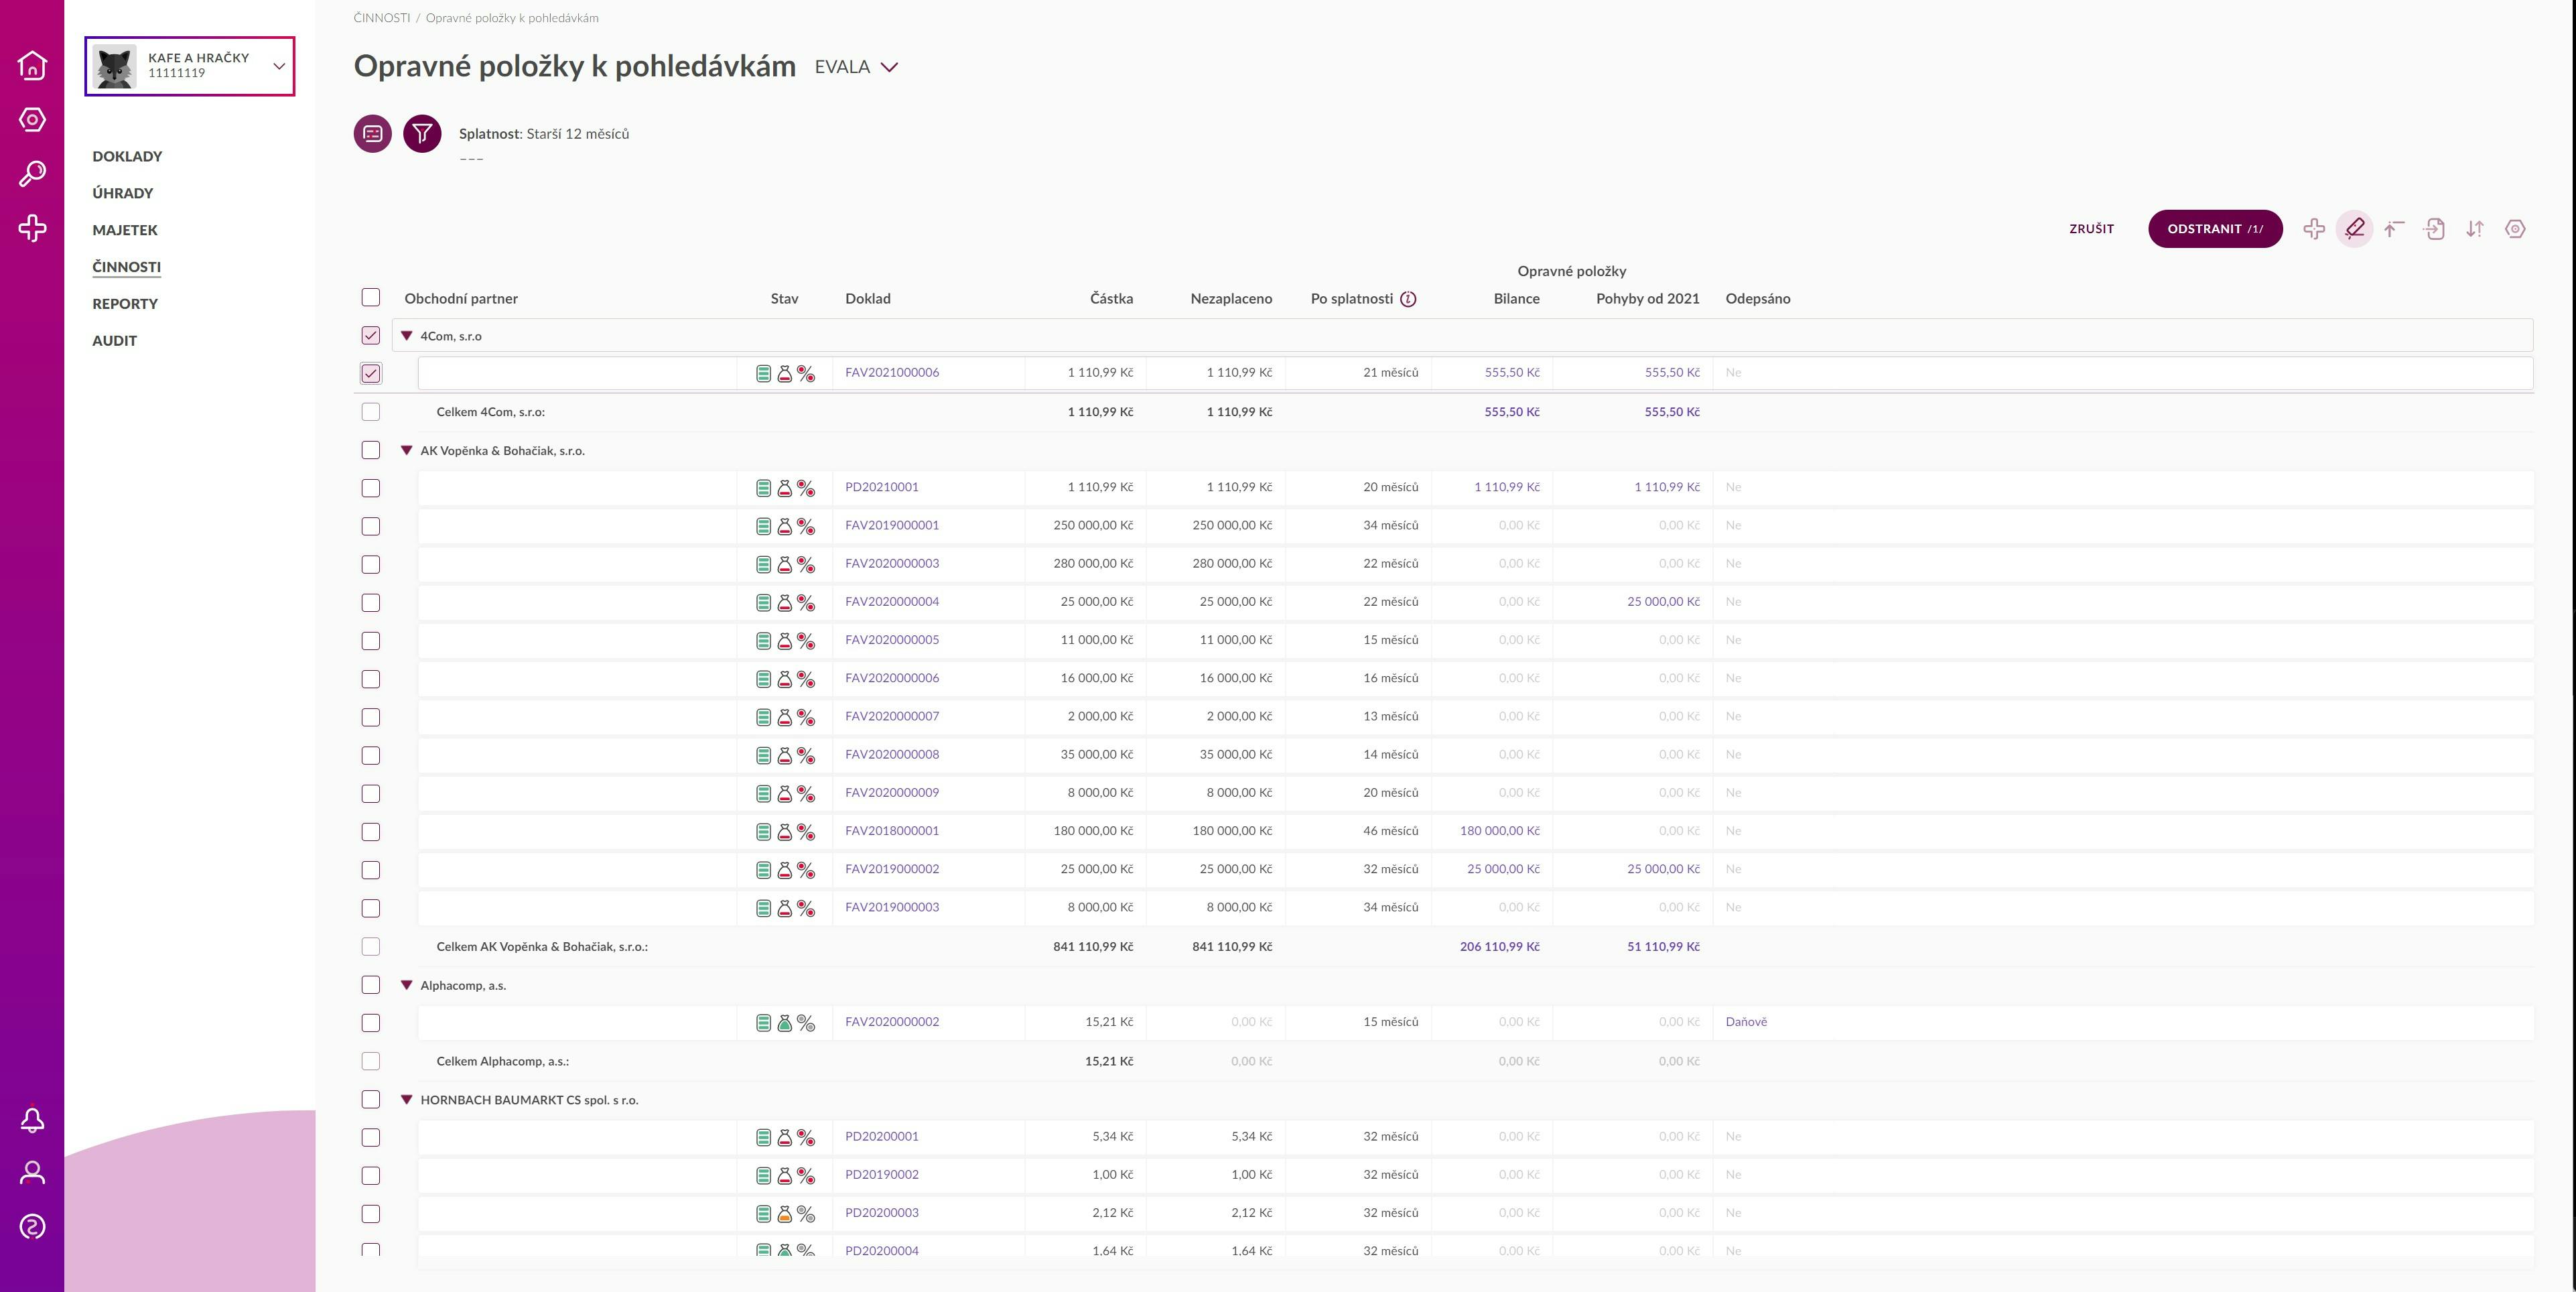
Task: Collapse the 4Com, s.r.o group
Action: click(x=407, y=336)
